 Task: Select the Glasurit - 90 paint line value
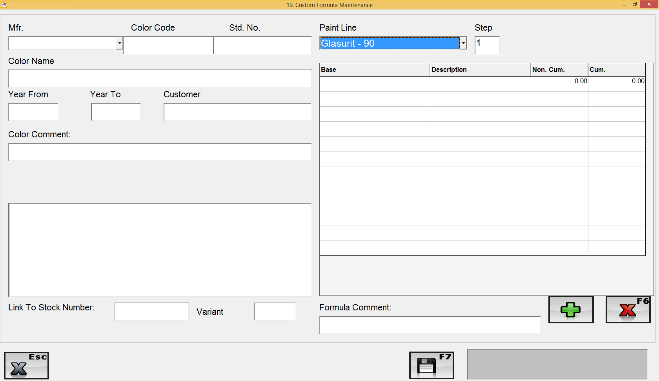(389, 43)
